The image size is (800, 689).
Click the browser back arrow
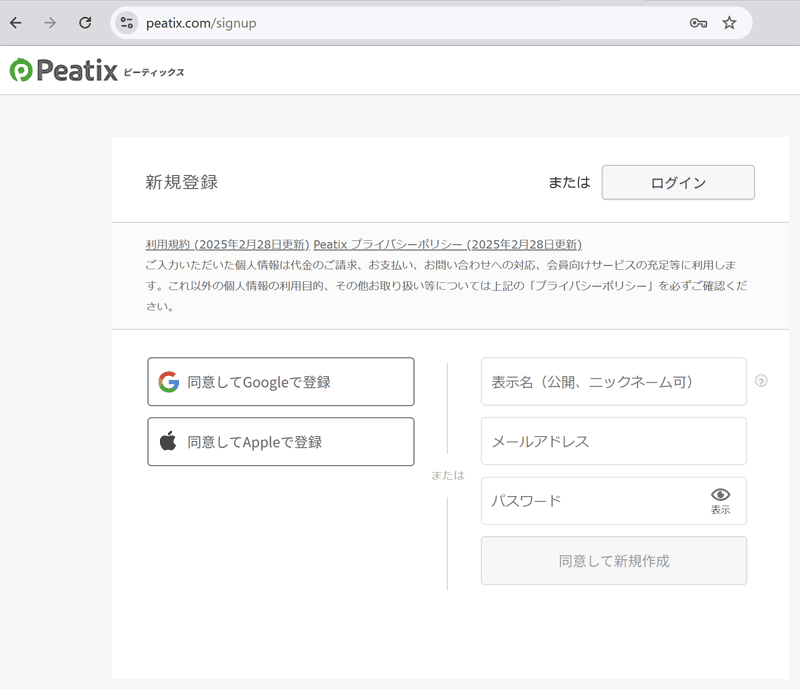pyautogui.click(x=16, y=23)
